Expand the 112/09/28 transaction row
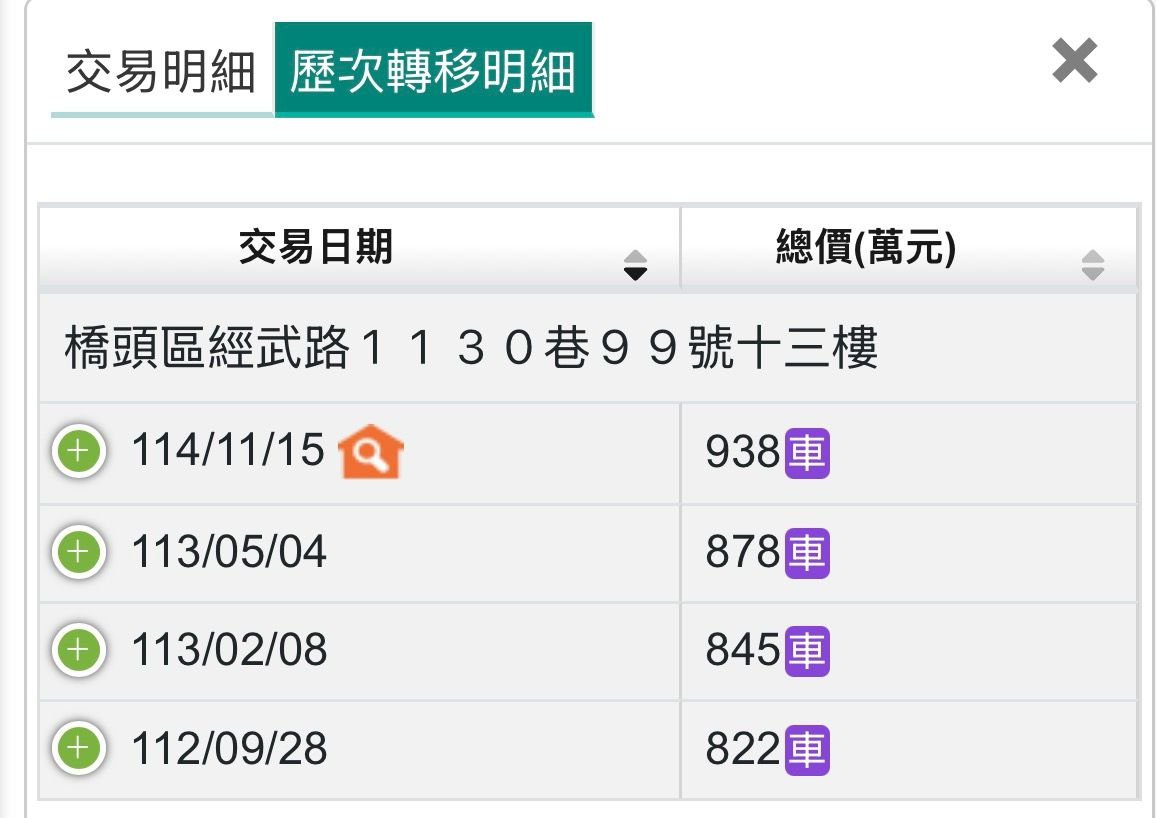Image resolution: width=1156 pixels, height=818 pixels. [x=79, y=748]
